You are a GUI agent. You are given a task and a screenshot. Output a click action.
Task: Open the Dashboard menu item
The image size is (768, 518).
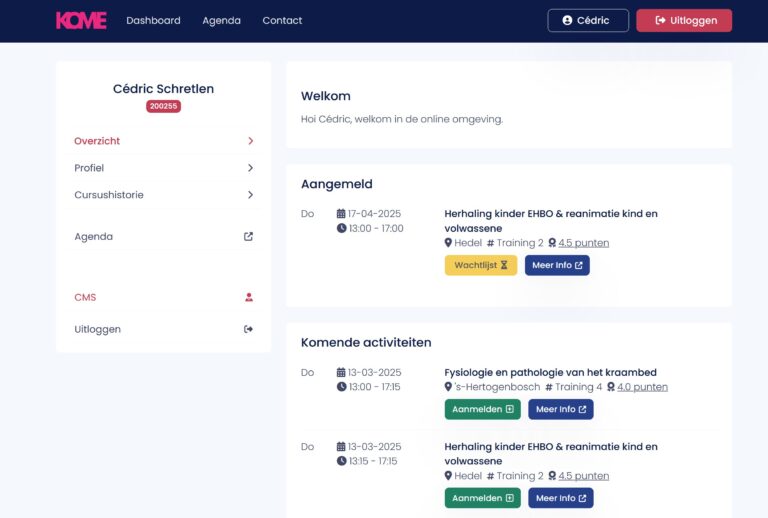tap(153, 21)
